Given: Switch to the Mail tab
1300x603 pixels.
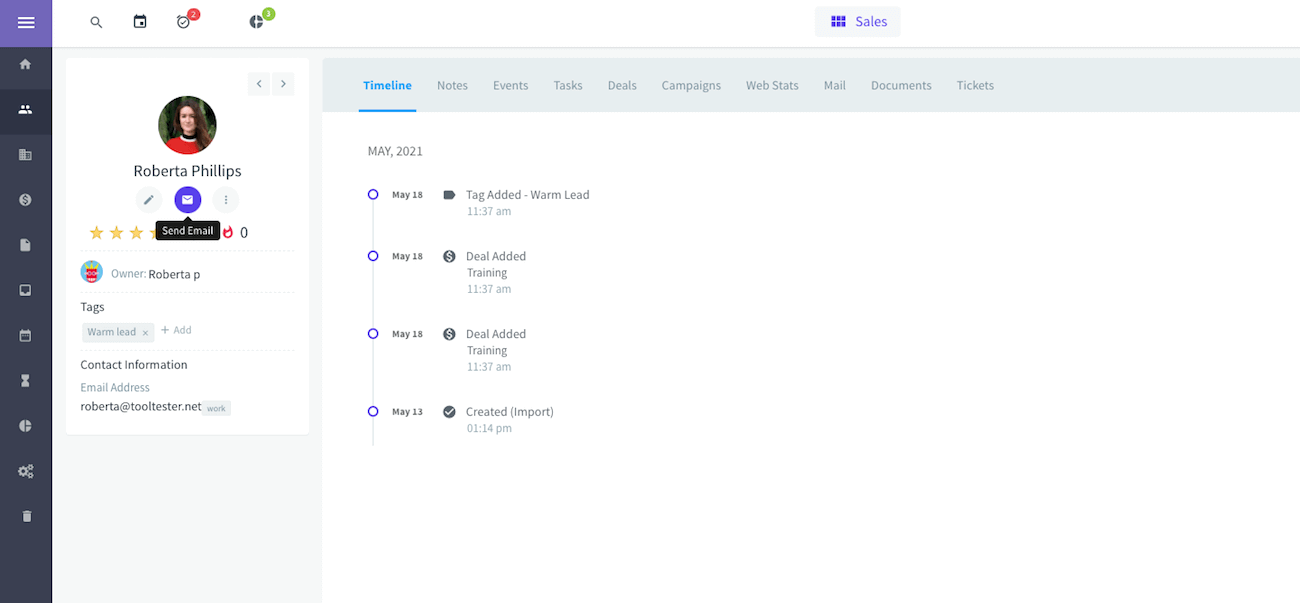Looking at the screenshot, I should (835, 85).
